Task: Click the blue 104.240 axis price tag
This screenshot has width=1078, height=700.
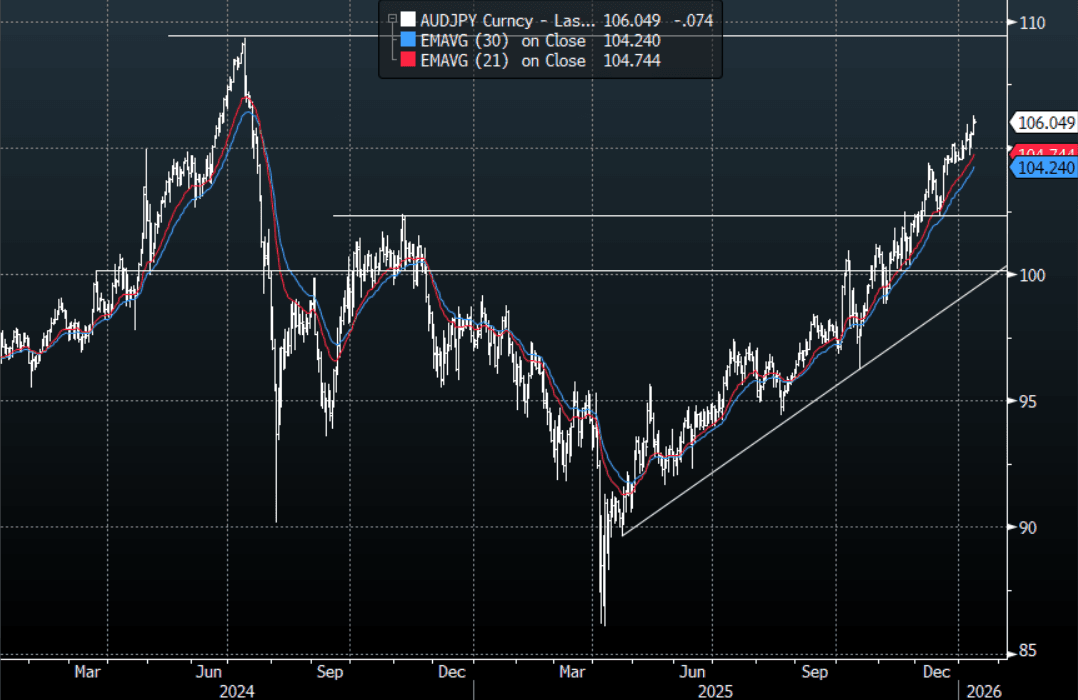Action: point(1044,169)
